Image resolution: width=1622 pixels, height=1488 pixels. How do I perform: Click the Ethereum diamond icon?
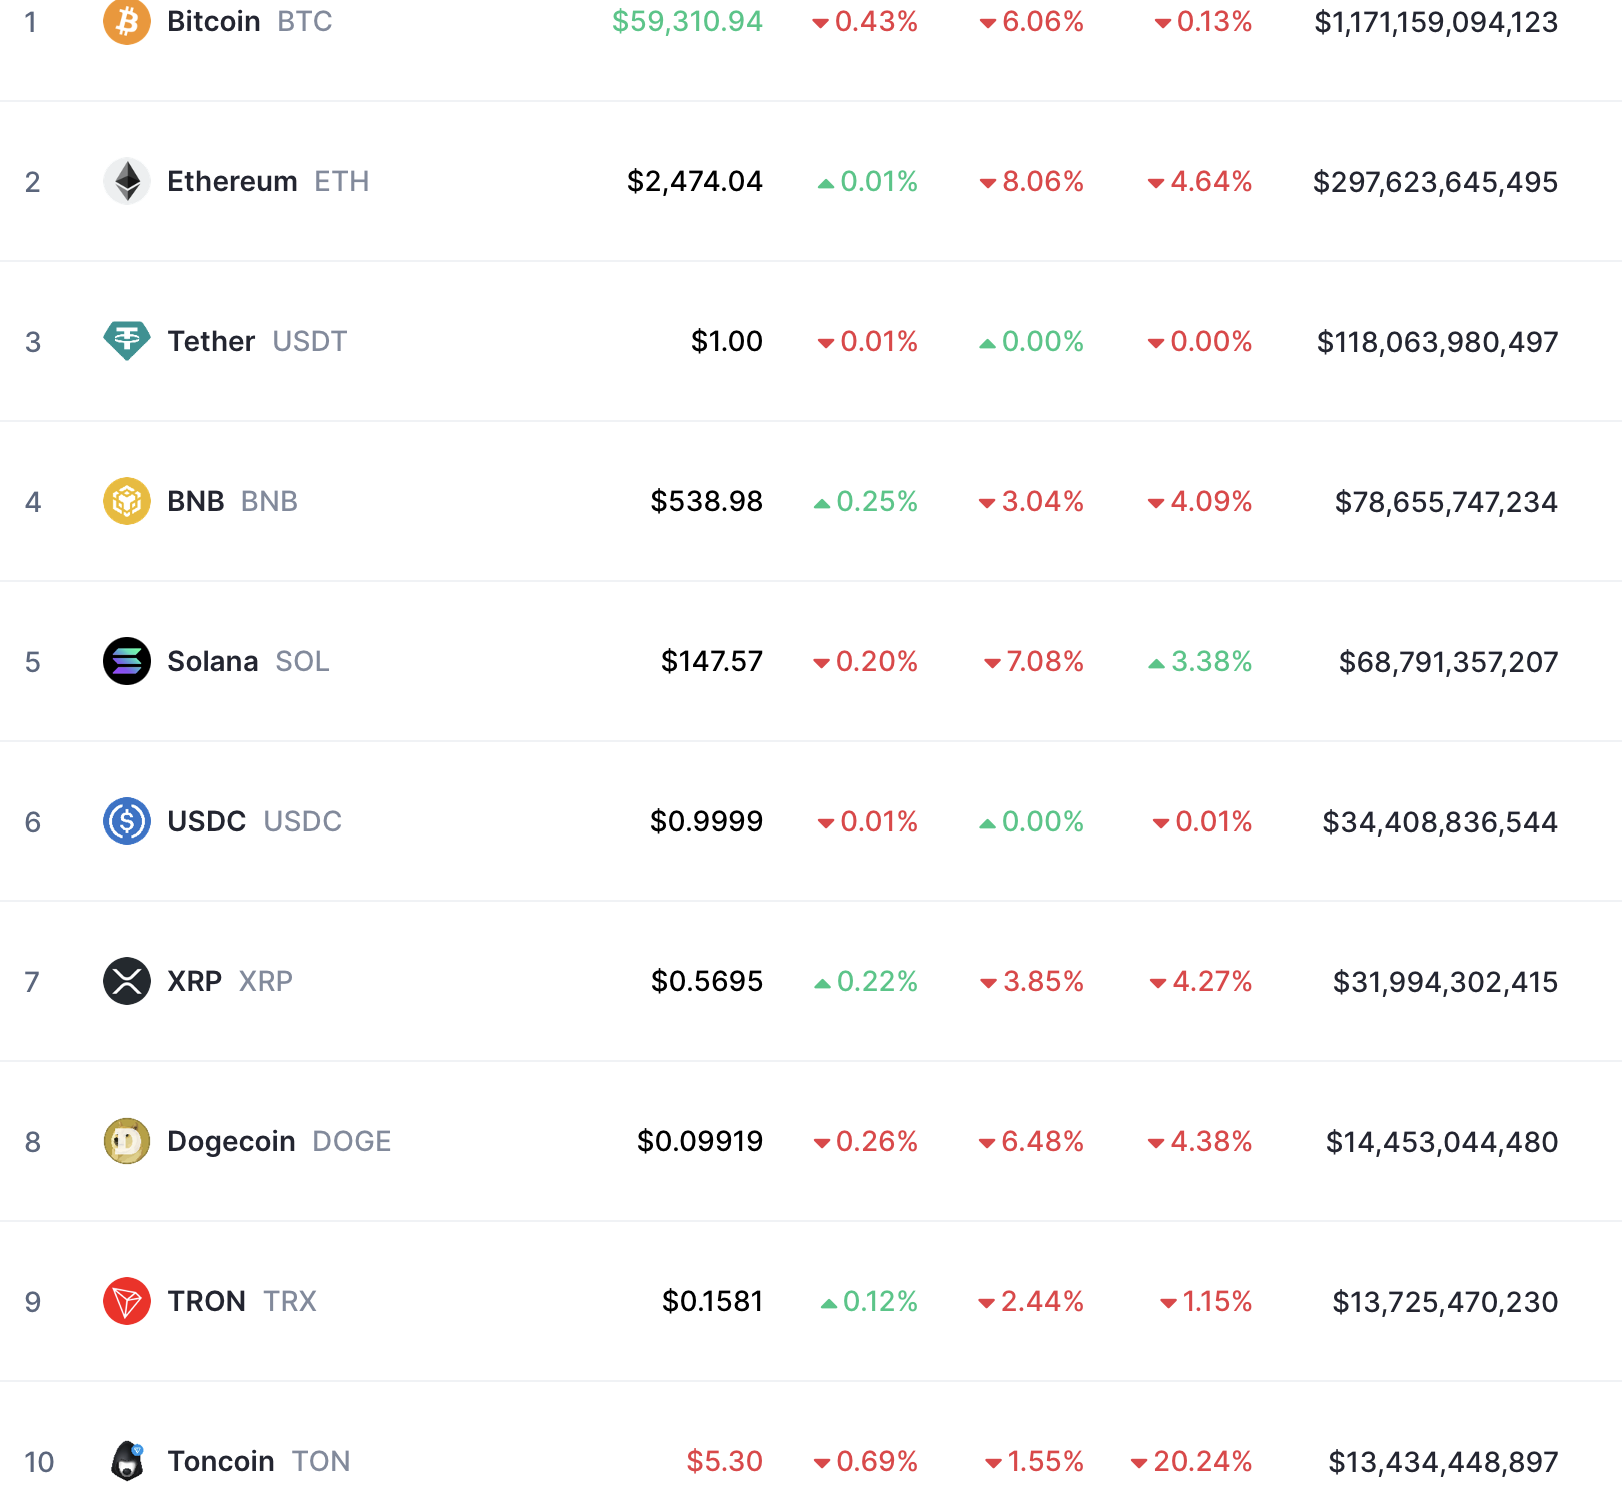pyautogui.click(x=127, y=181)
